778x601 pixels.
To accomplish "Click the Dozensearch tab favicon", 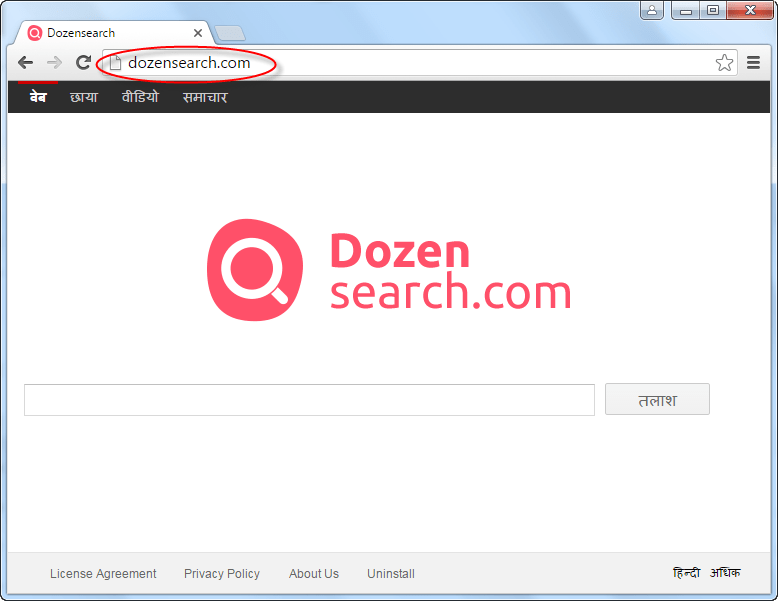I will (x=35, y=33).
